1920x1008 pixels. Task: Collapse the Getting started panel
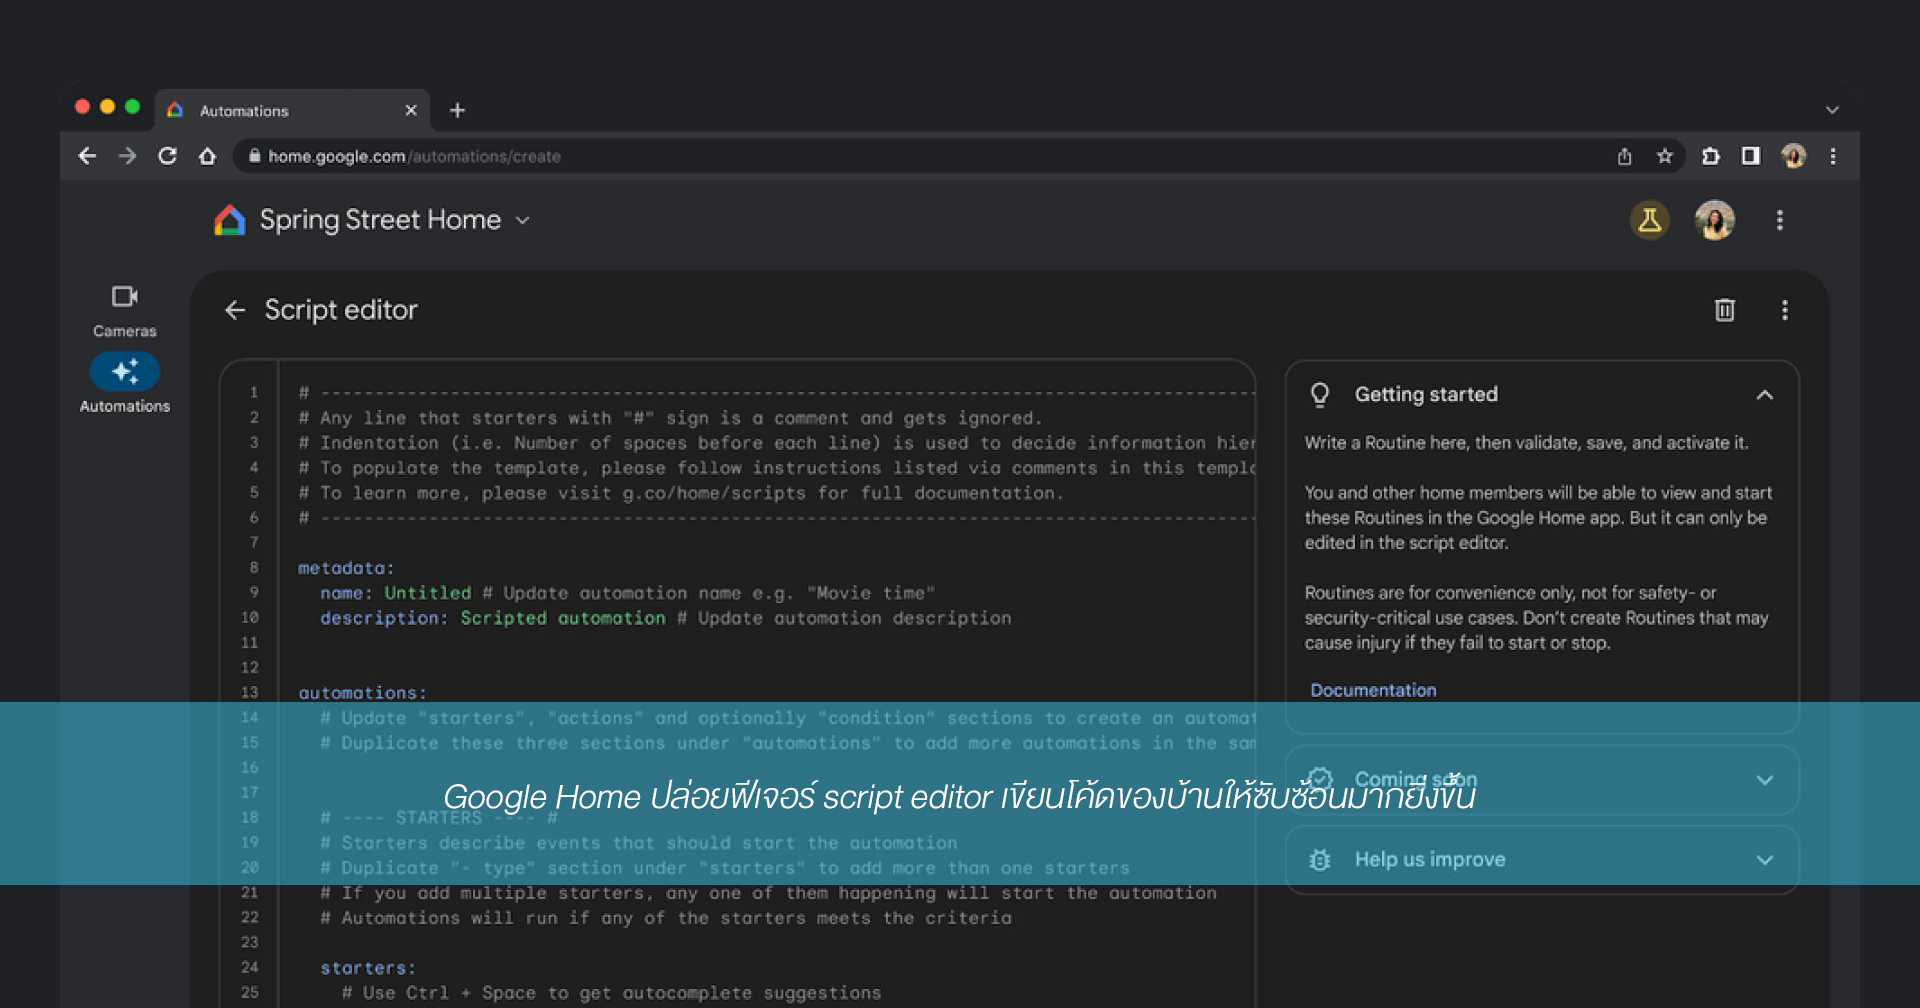(x=1765, y=395)
